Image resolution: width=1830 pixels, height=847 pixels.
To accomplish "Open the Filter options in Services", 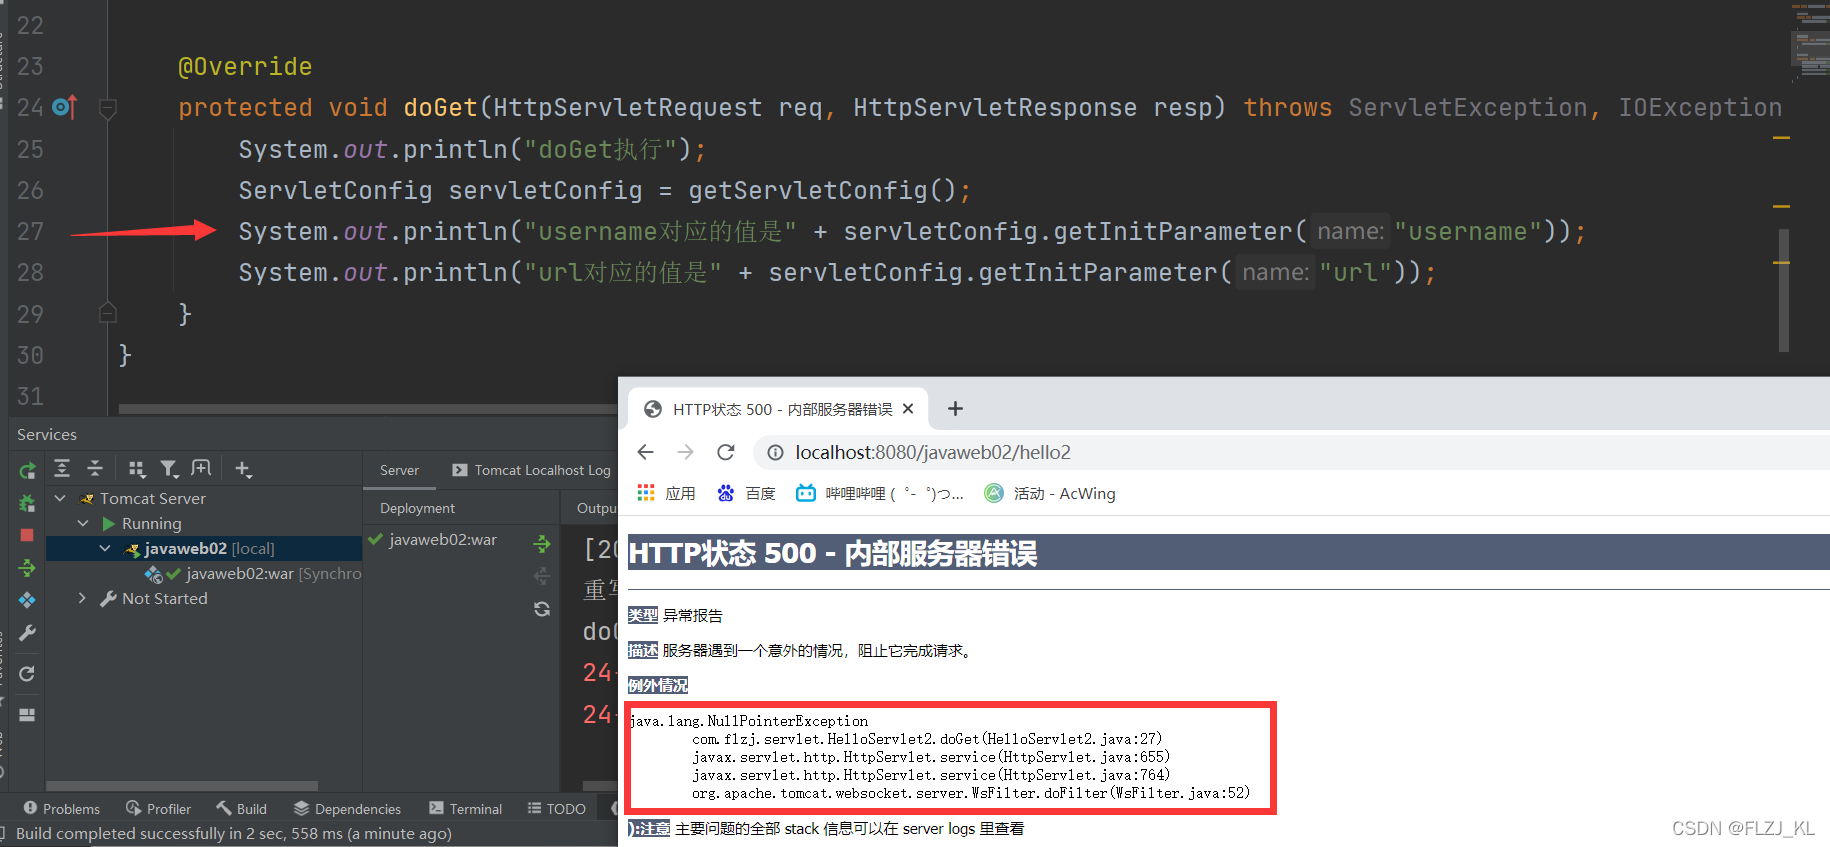I will click(170, 468).
